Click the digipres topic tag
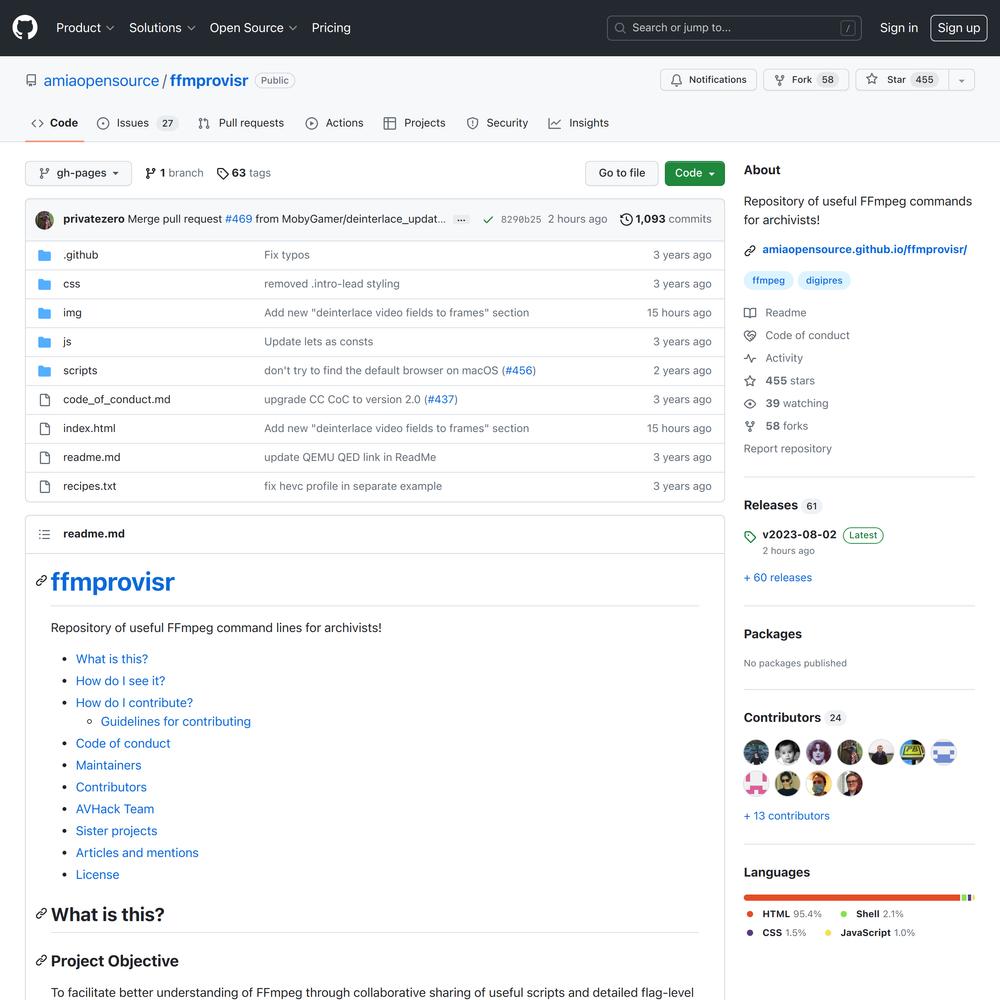 (x=824, y=281)
